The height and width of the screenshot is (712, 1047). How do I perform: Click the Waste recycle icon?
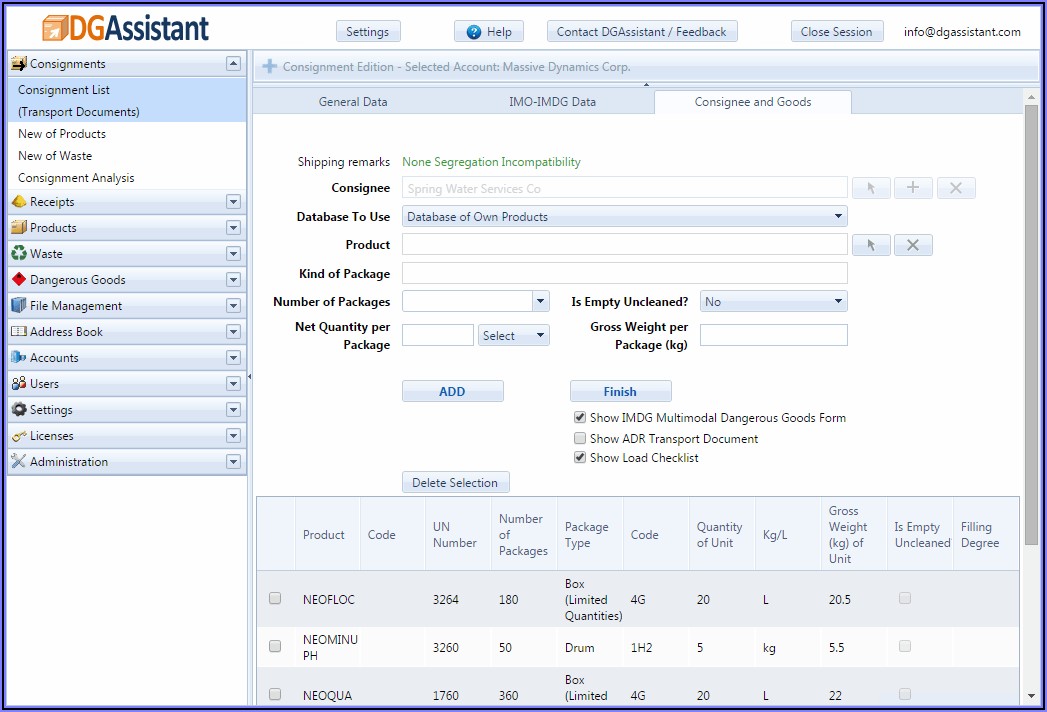pyautogui.click(x=19, y=254)
